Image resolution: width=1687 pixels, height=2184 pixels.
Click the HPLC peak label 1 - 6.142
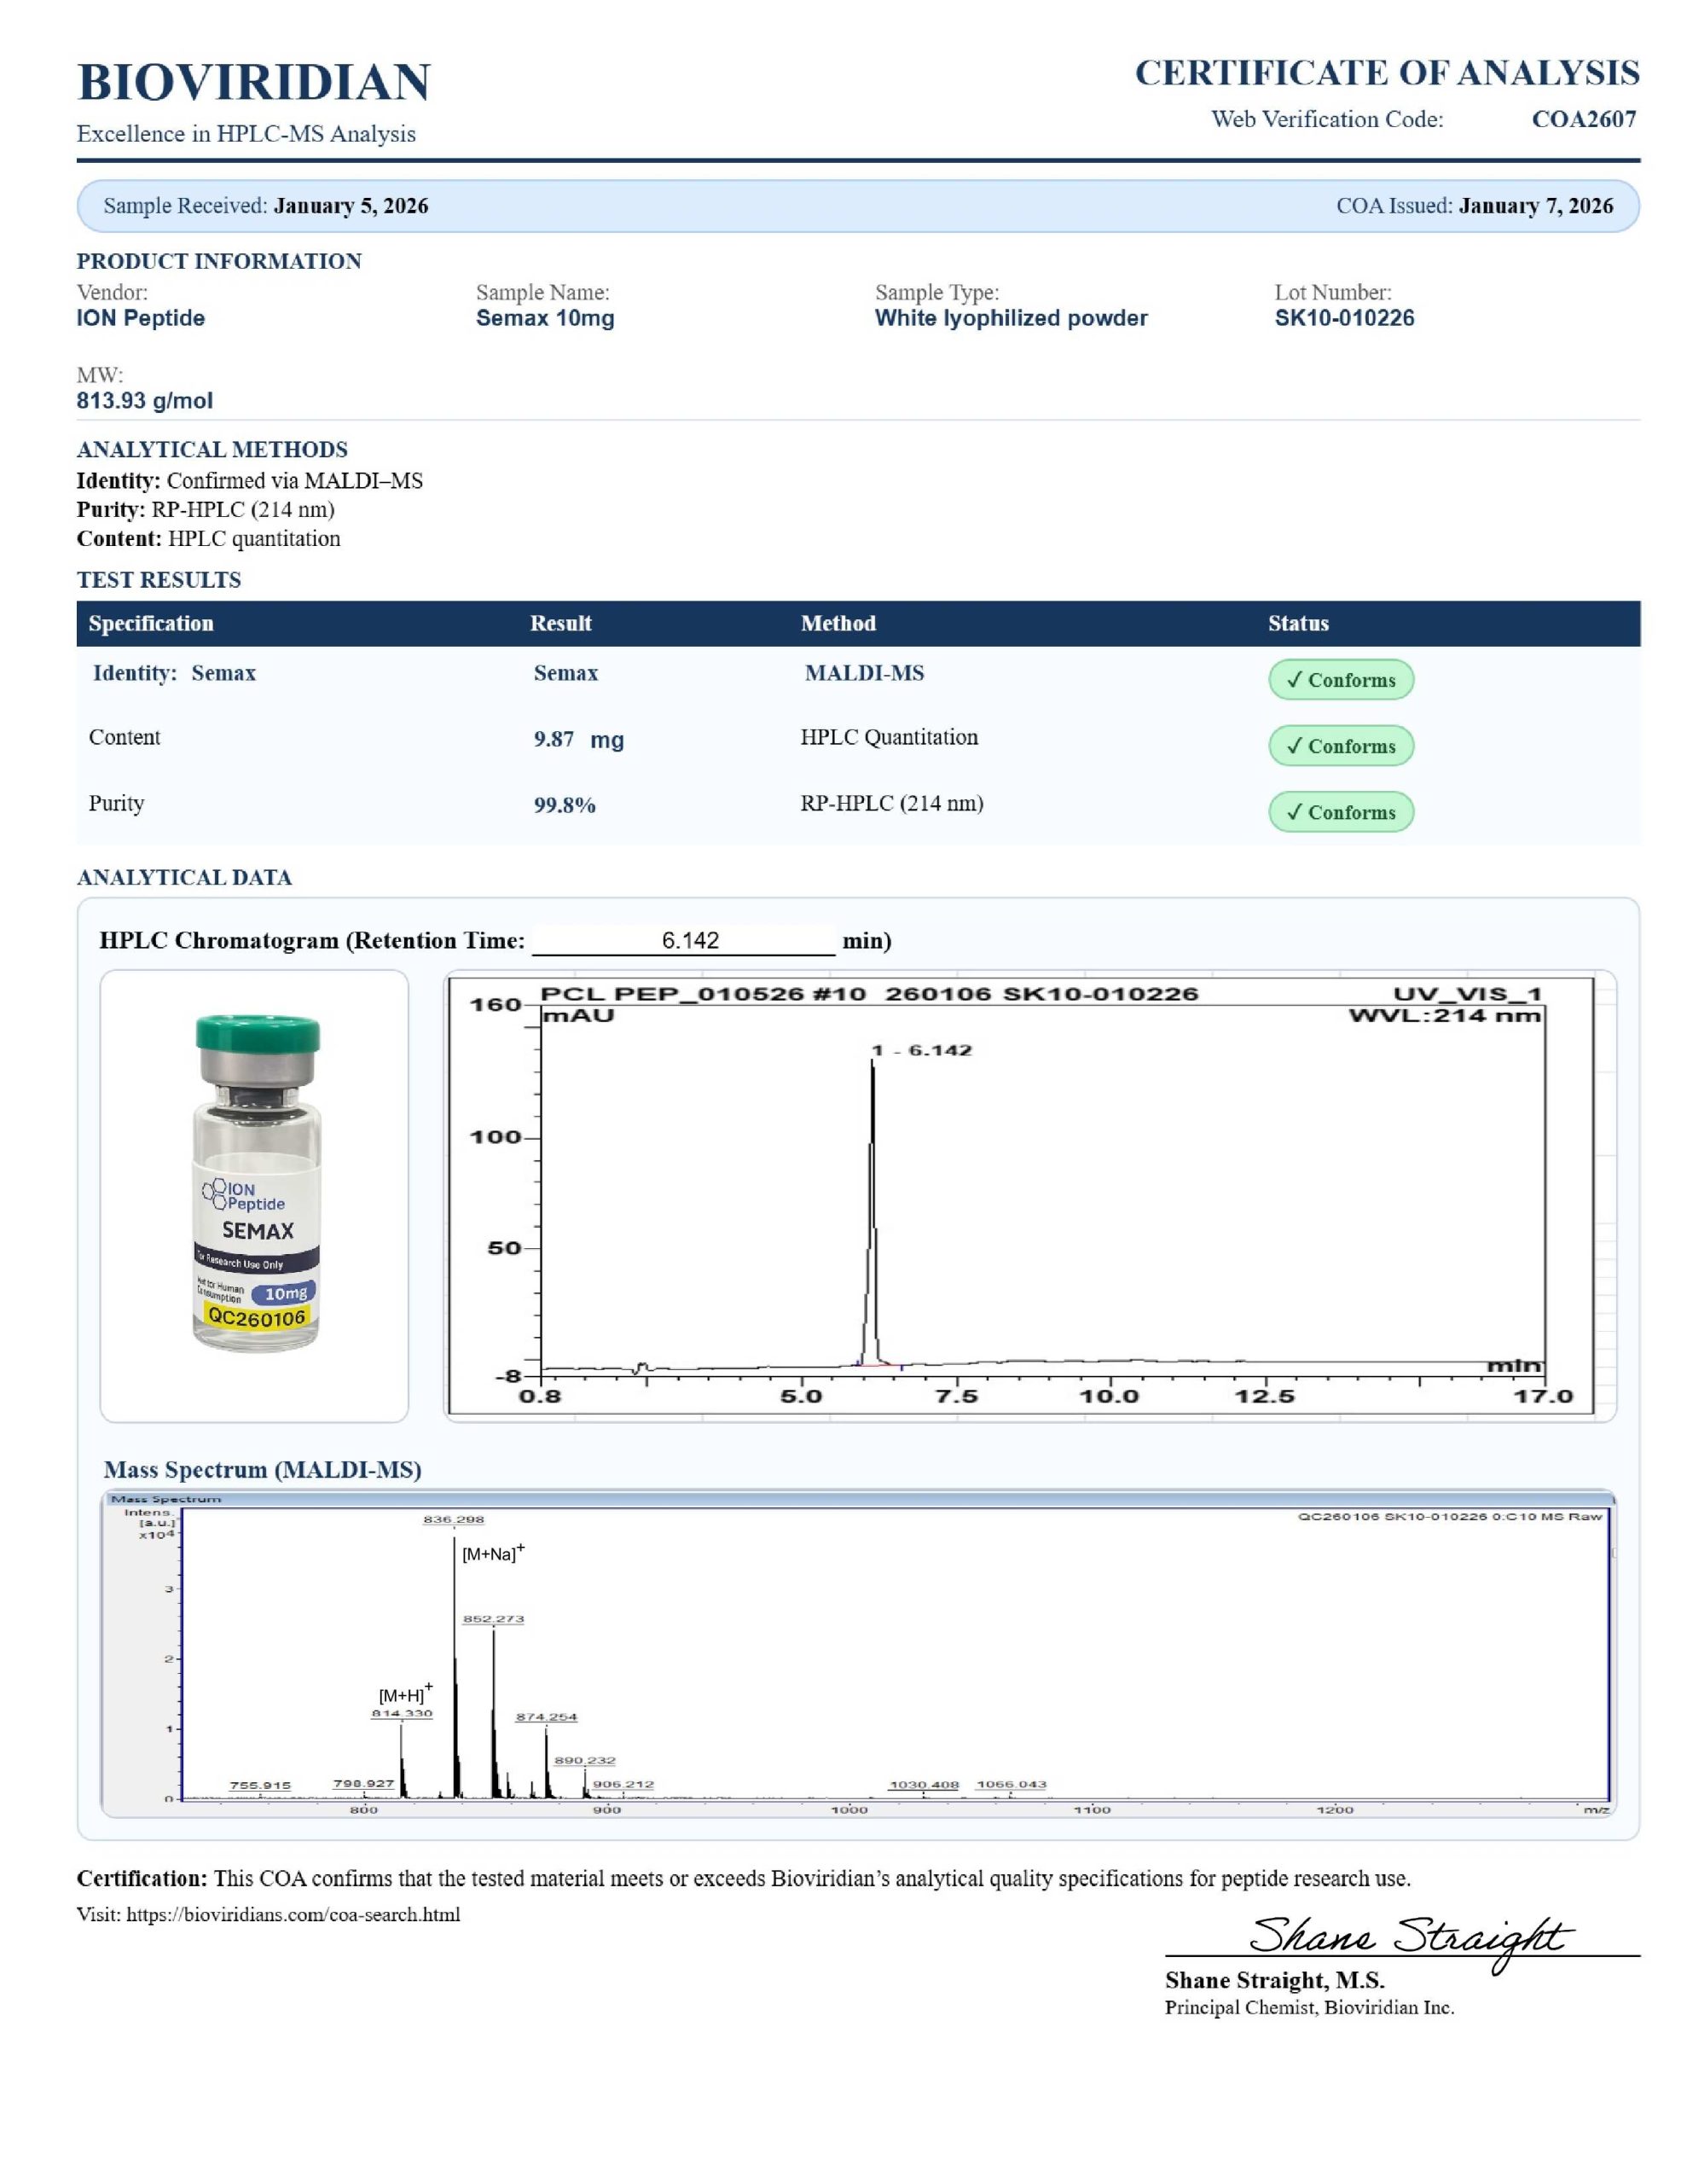[x=921, y=1050]
